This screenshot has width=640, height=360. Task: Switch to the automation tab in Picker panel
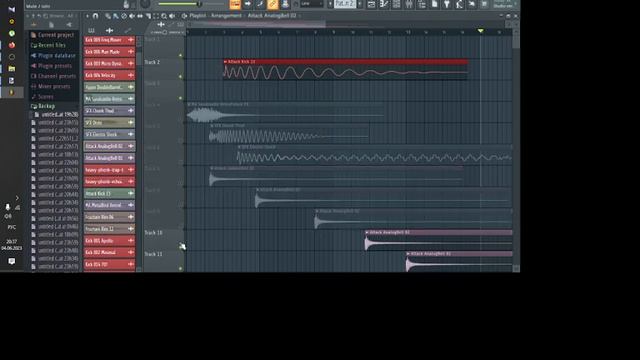(128, 31)
